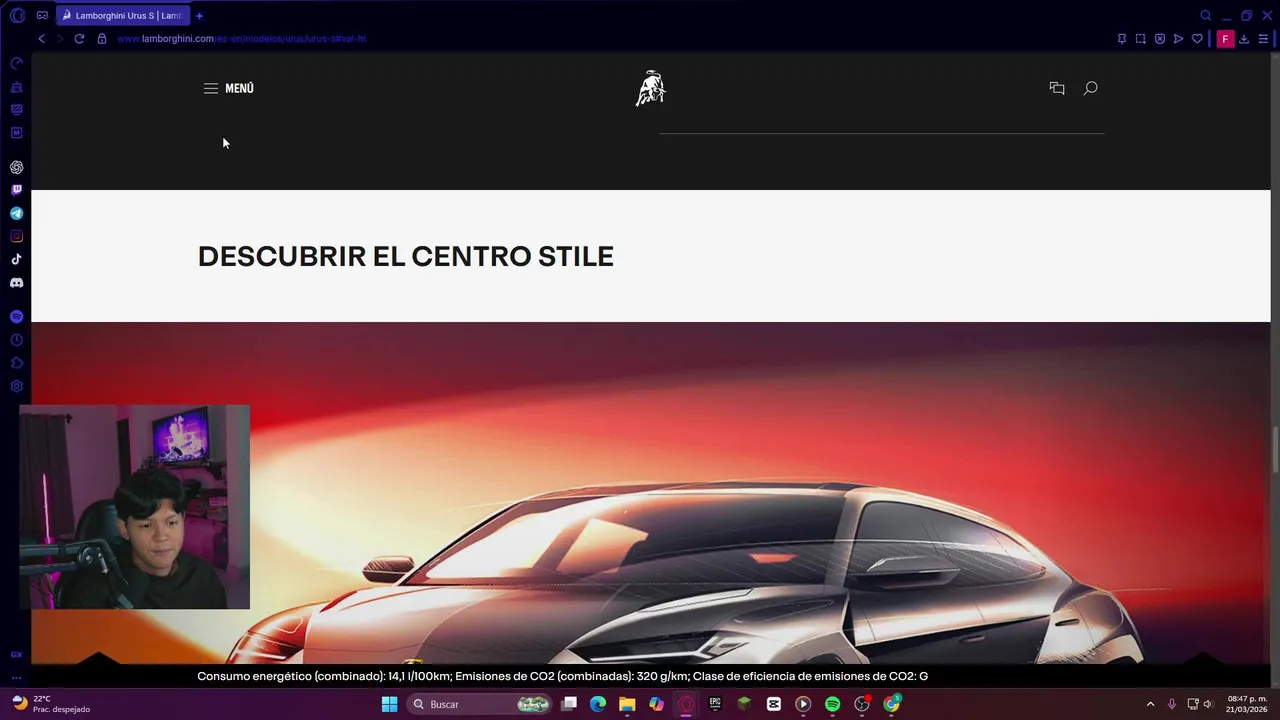Click the Pinboards pin icon

point(1122,39)
